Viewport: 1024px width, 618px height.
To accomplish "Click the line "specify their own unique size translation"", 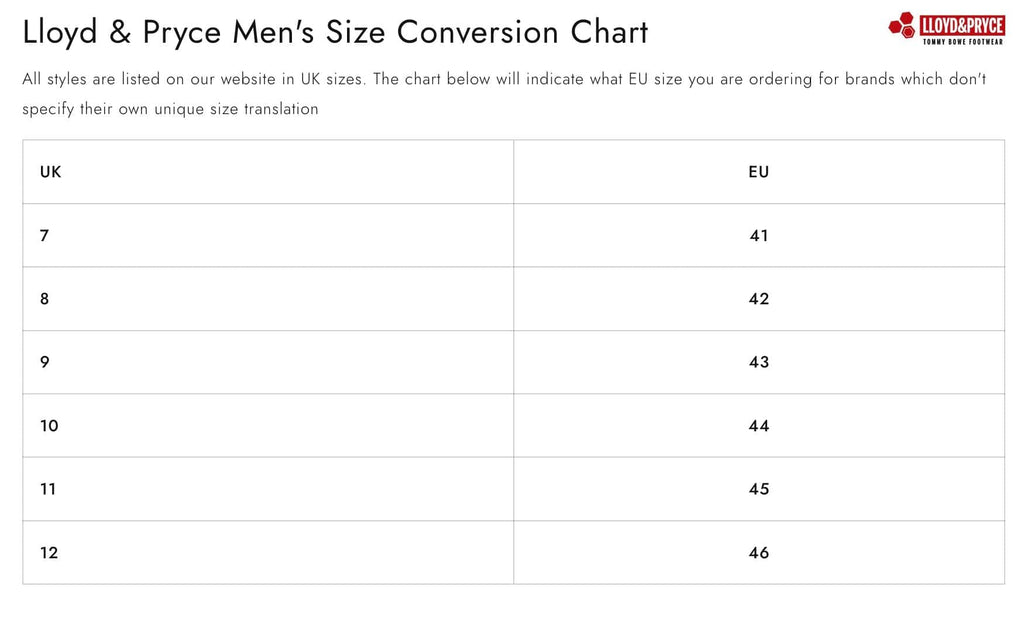I will [x=170, y=109].
